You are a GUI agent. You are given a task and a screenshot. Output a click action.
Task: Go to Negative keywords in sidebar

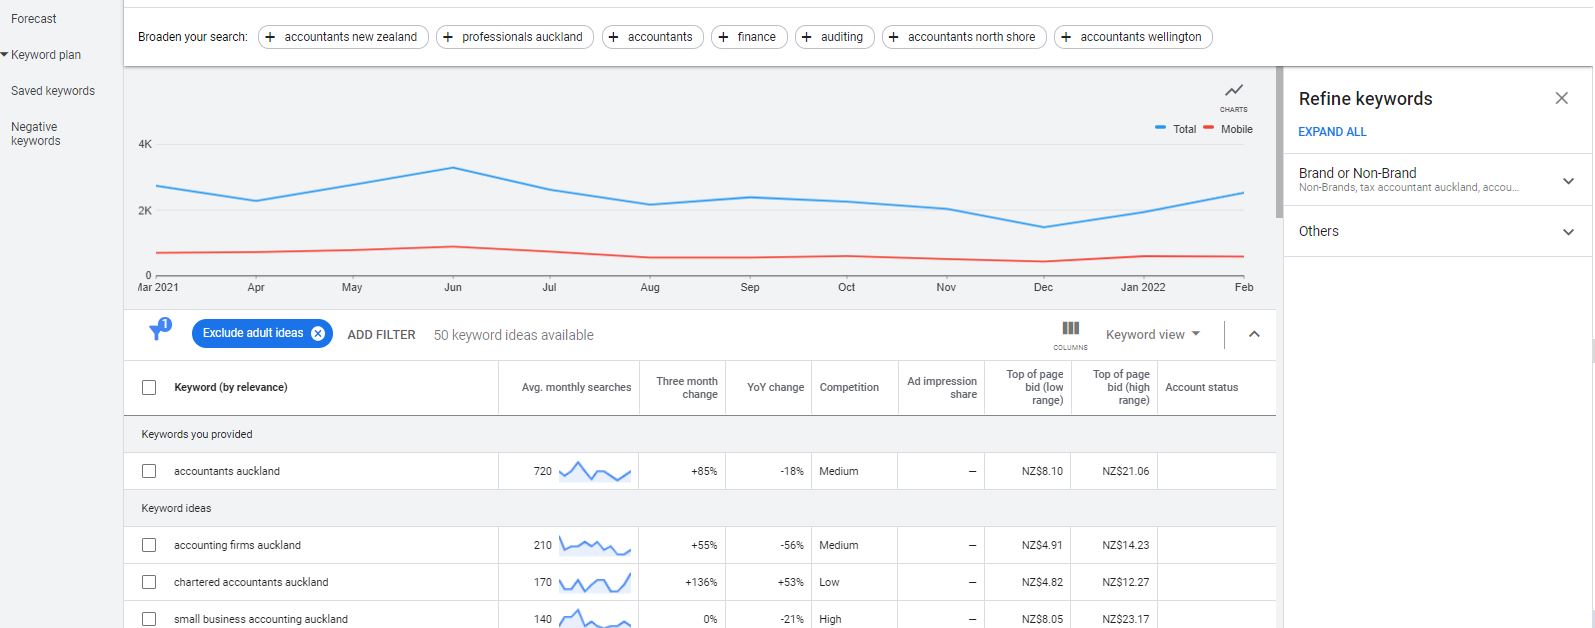(x=36, y=134)
